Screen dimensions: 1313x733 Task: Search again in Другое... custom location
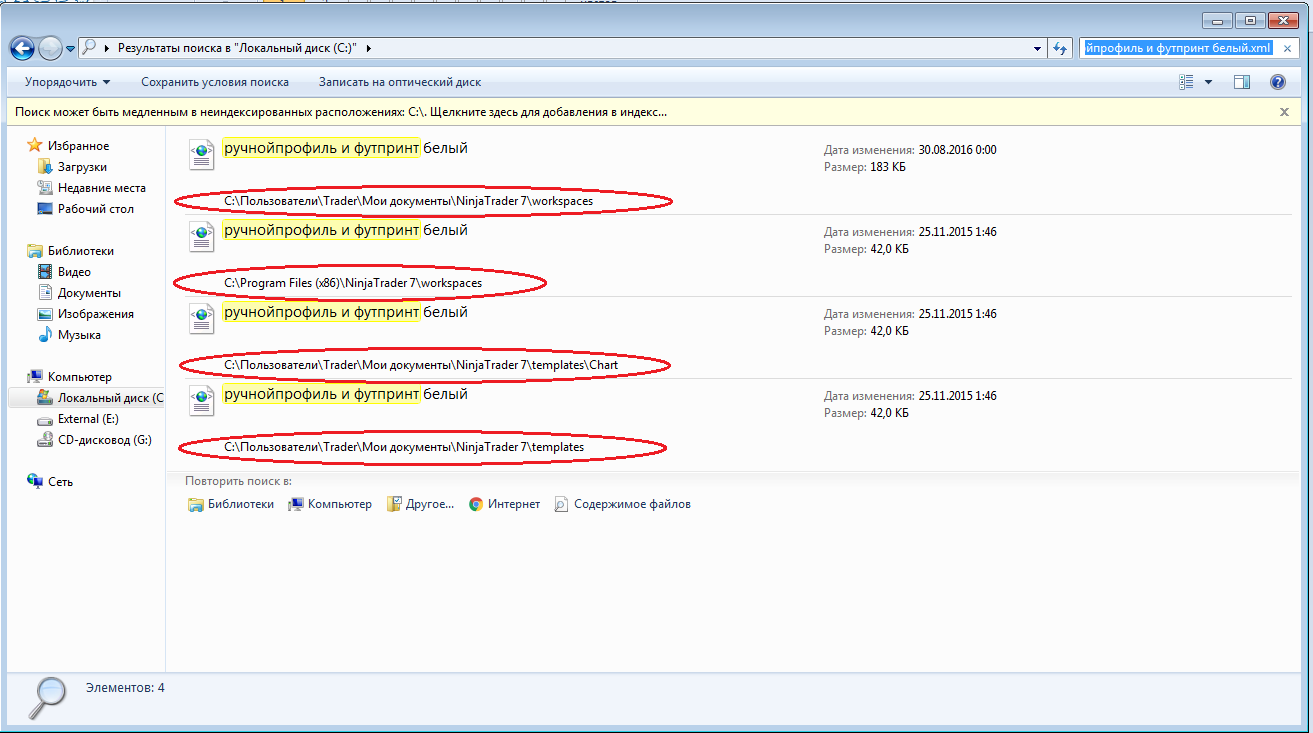point(420,504)
